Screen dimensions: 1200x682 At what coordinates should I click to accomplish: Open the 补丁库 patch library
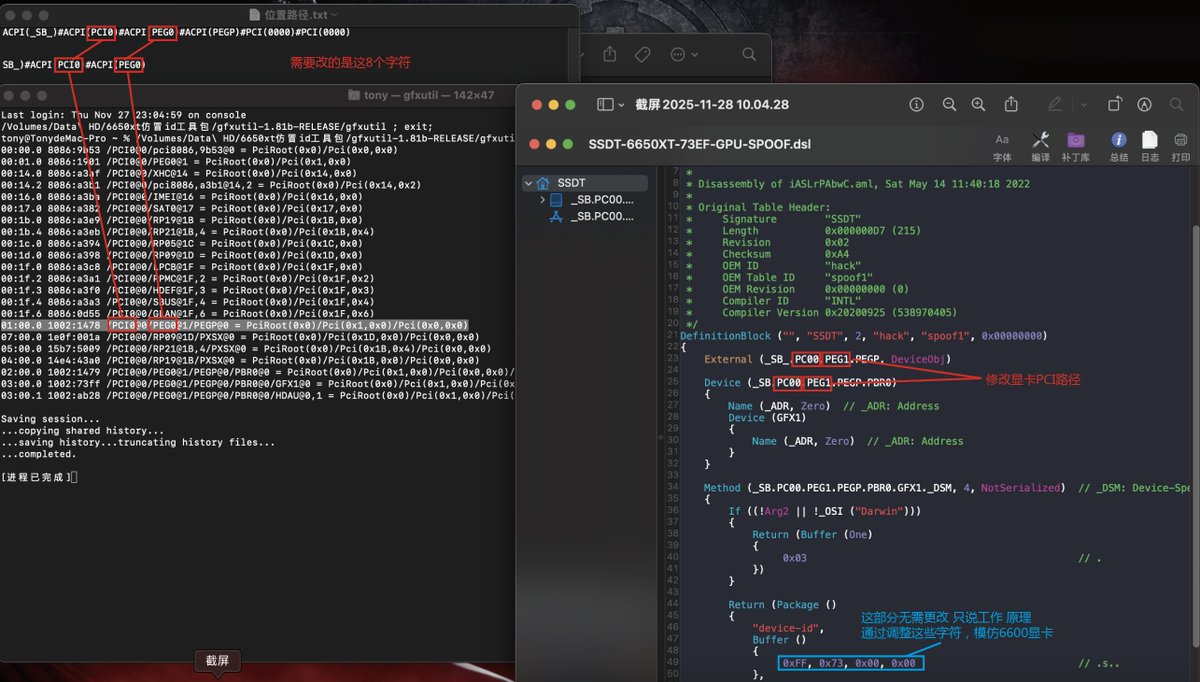pos(1075,146)
